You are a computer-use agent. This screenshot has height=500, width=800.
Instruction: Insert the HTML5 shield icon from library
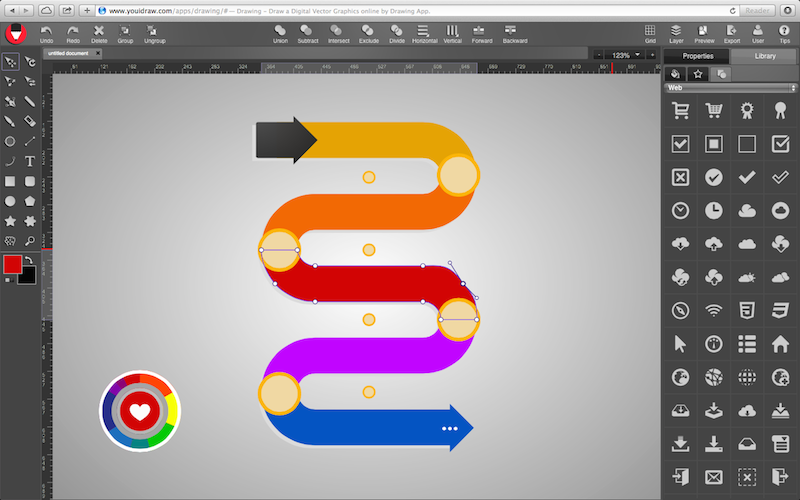point(747,310)
